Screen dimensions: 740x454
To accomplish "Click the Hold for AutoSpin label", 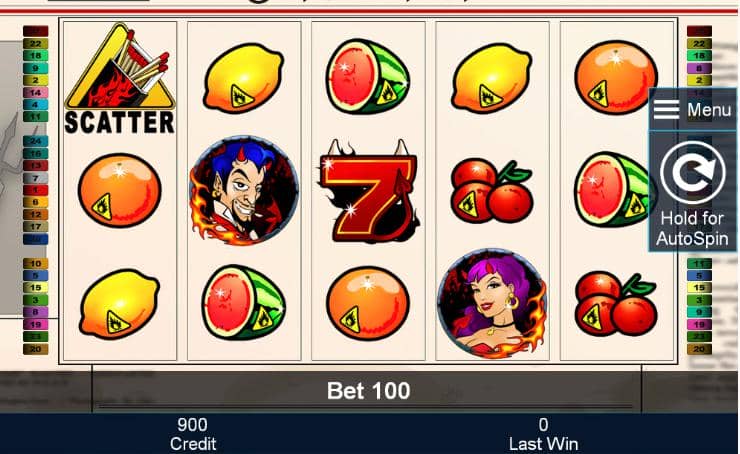I will click(692, 228).
